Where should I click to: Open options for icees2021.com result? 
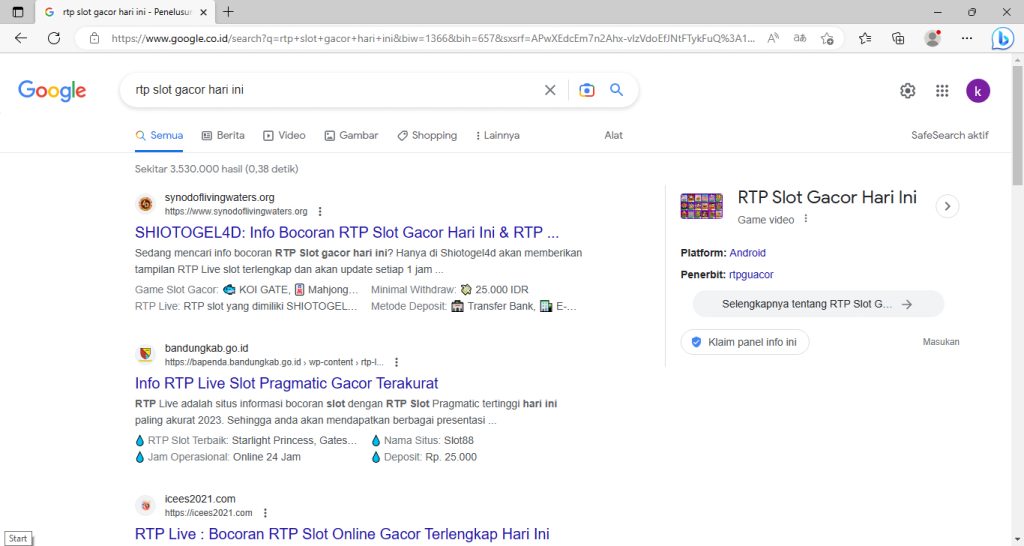[265, 513]
